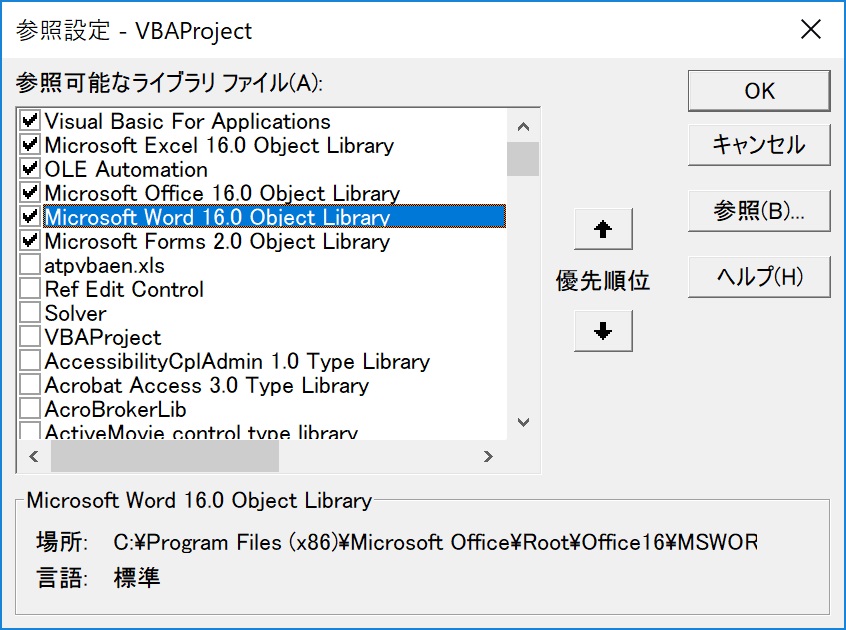The width and height of the screenshot is (846, 630).
Task: Click the list's down scroll arrow
Action: 524,423
